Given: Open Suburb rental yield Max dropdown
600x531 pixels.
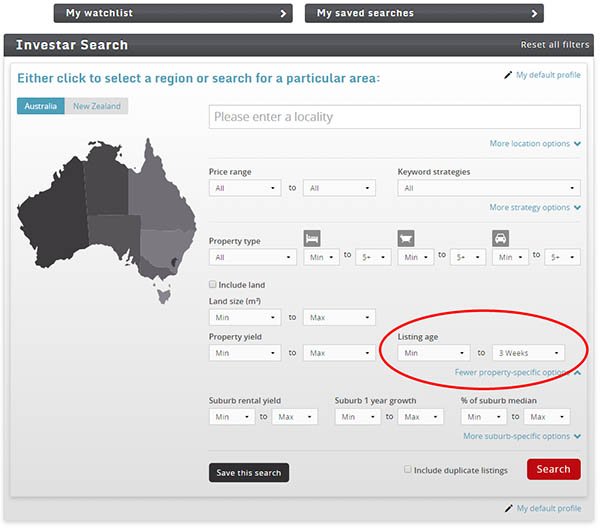Looking at the screenshot, I should [x=295, y=417].
